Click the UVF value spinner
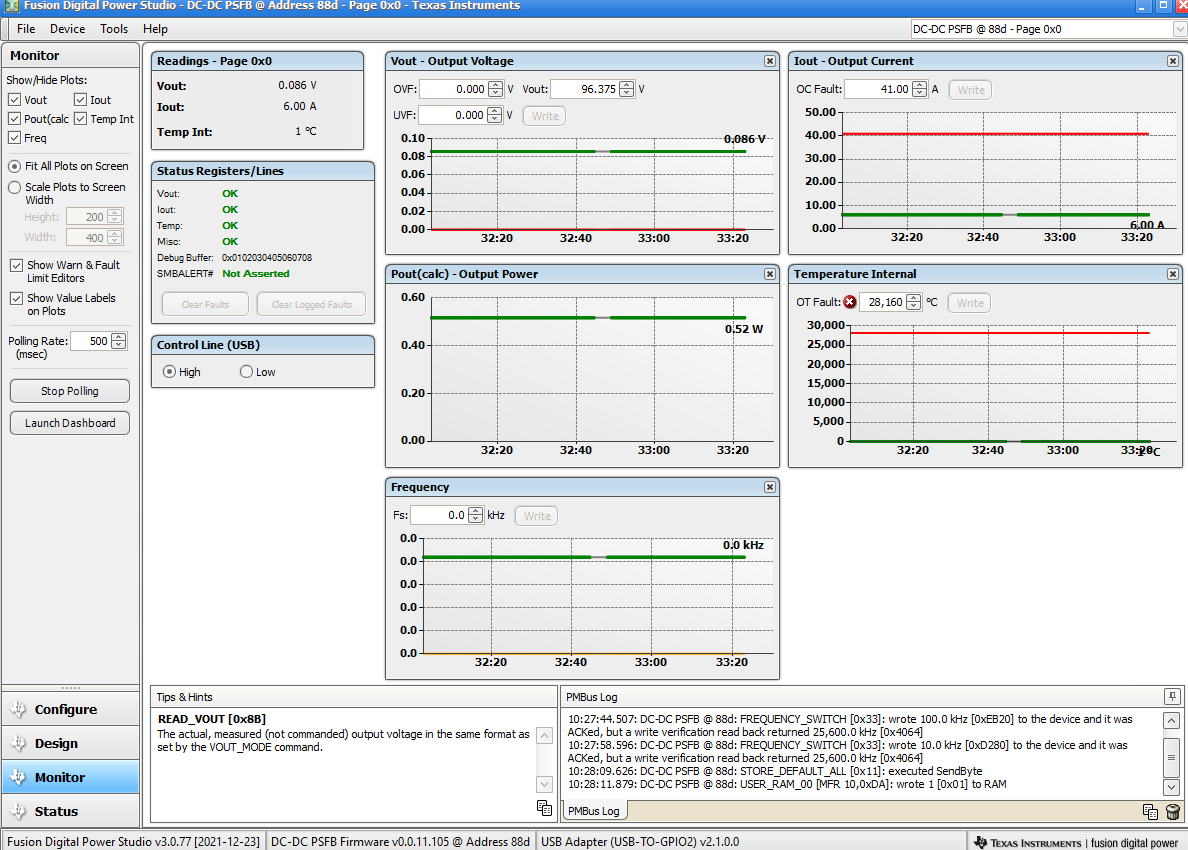The height and width of the screenshot is (850, 1188). point(495,115)
